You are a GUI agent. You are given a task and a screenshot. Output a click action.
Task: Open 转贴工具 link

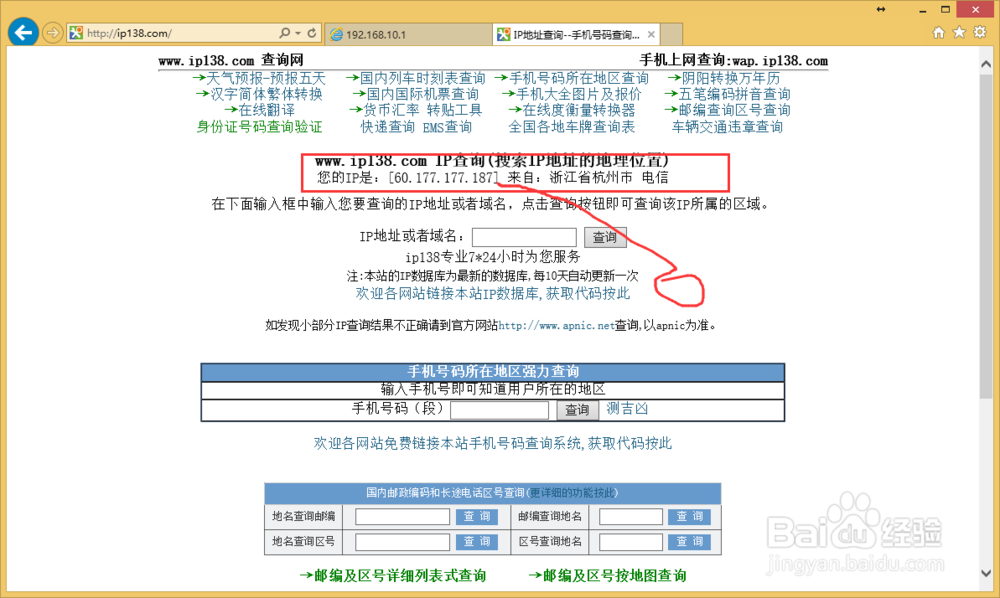tap(455, 110)
